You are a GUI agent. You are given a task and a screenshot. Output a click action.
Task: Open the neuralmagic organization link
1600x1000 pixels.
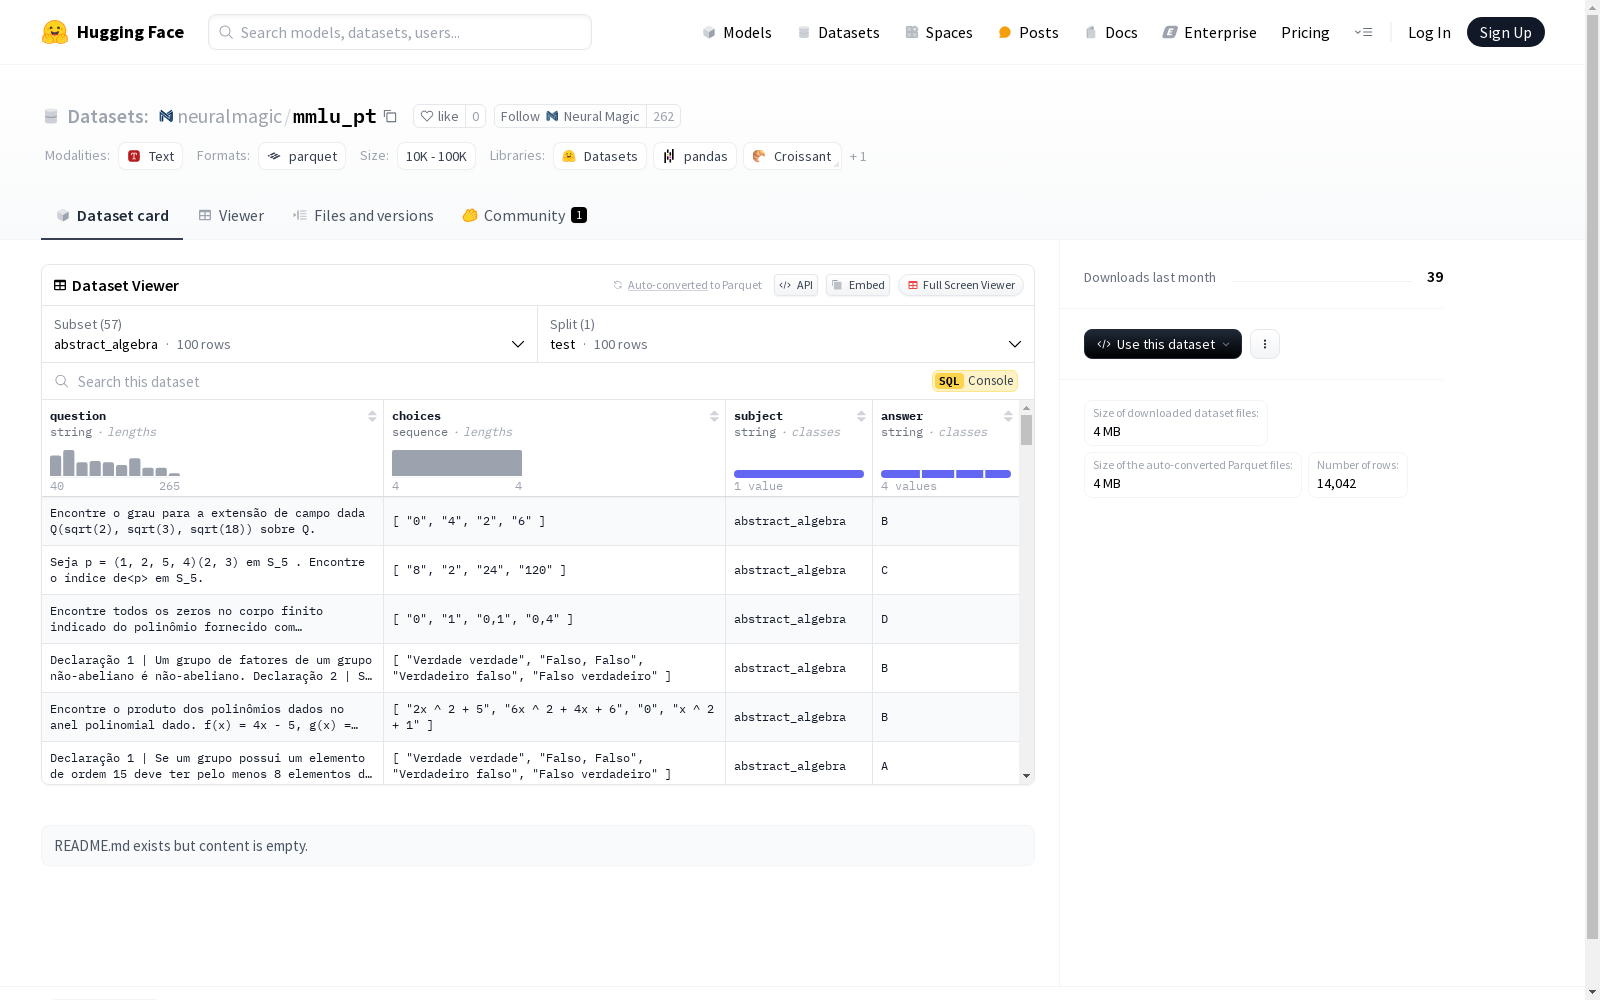point(229,116)
